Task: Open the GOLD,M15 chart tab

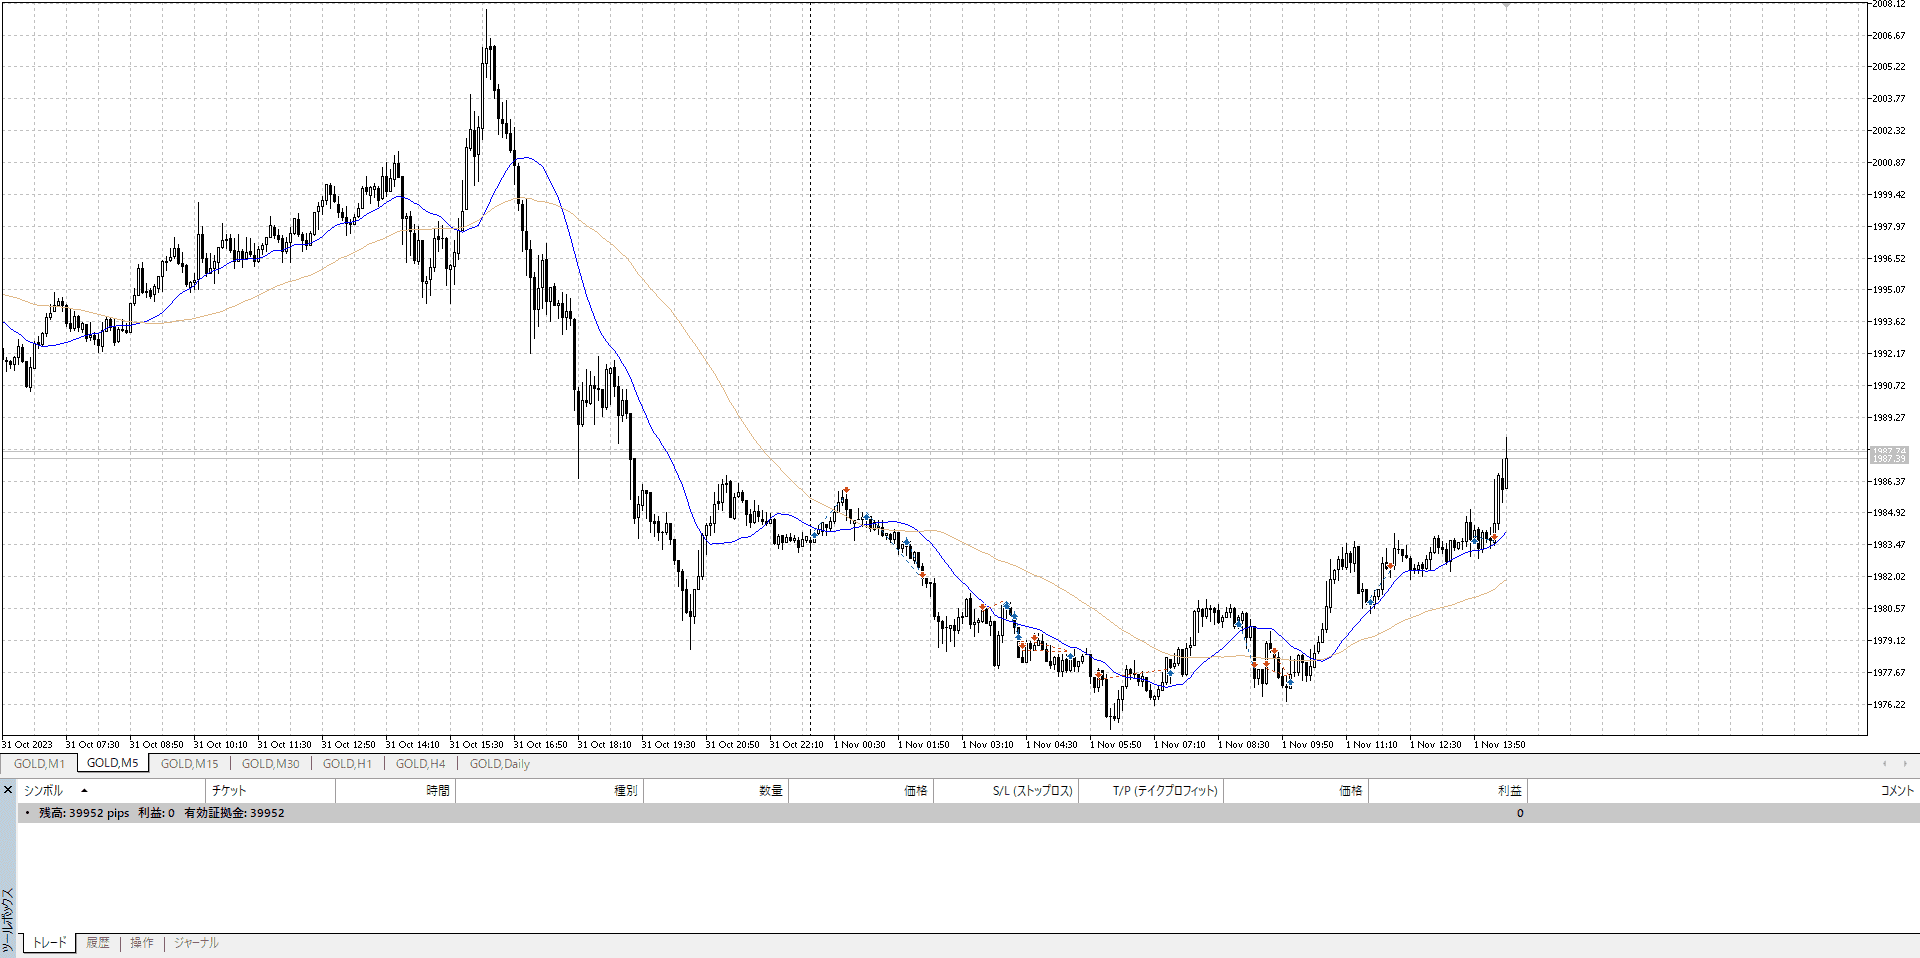Action: [189, 764]
